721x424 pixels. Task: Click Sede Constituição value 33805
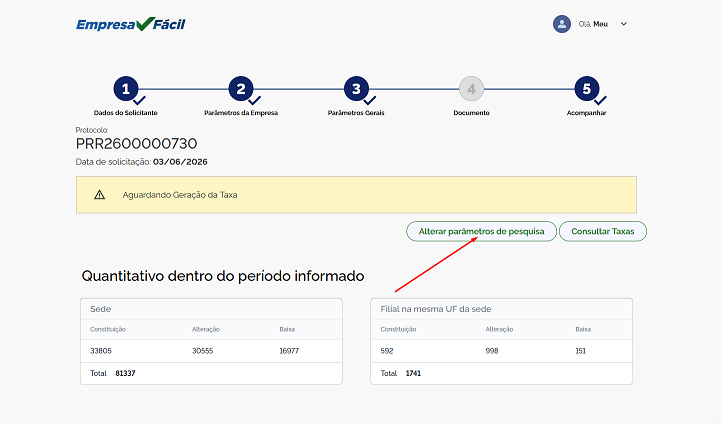click(101, 351)
